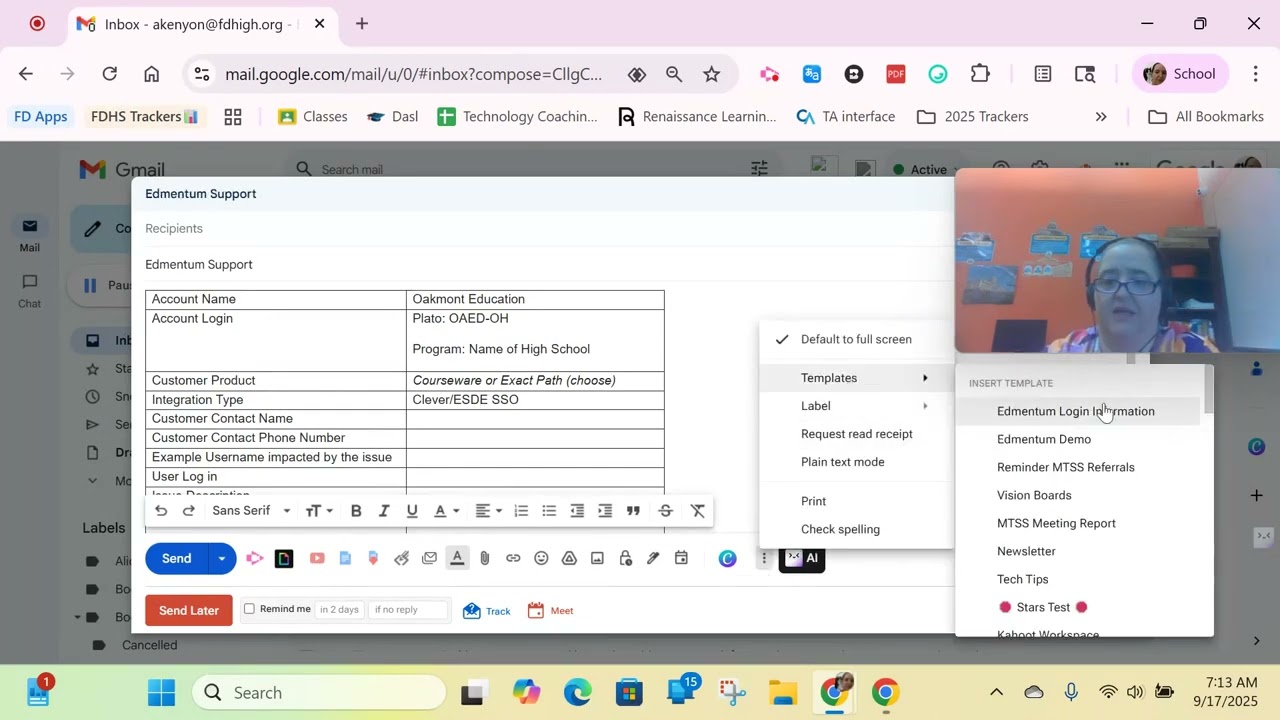Open Windows Start menu on taskbar

[x=161, y=692]
